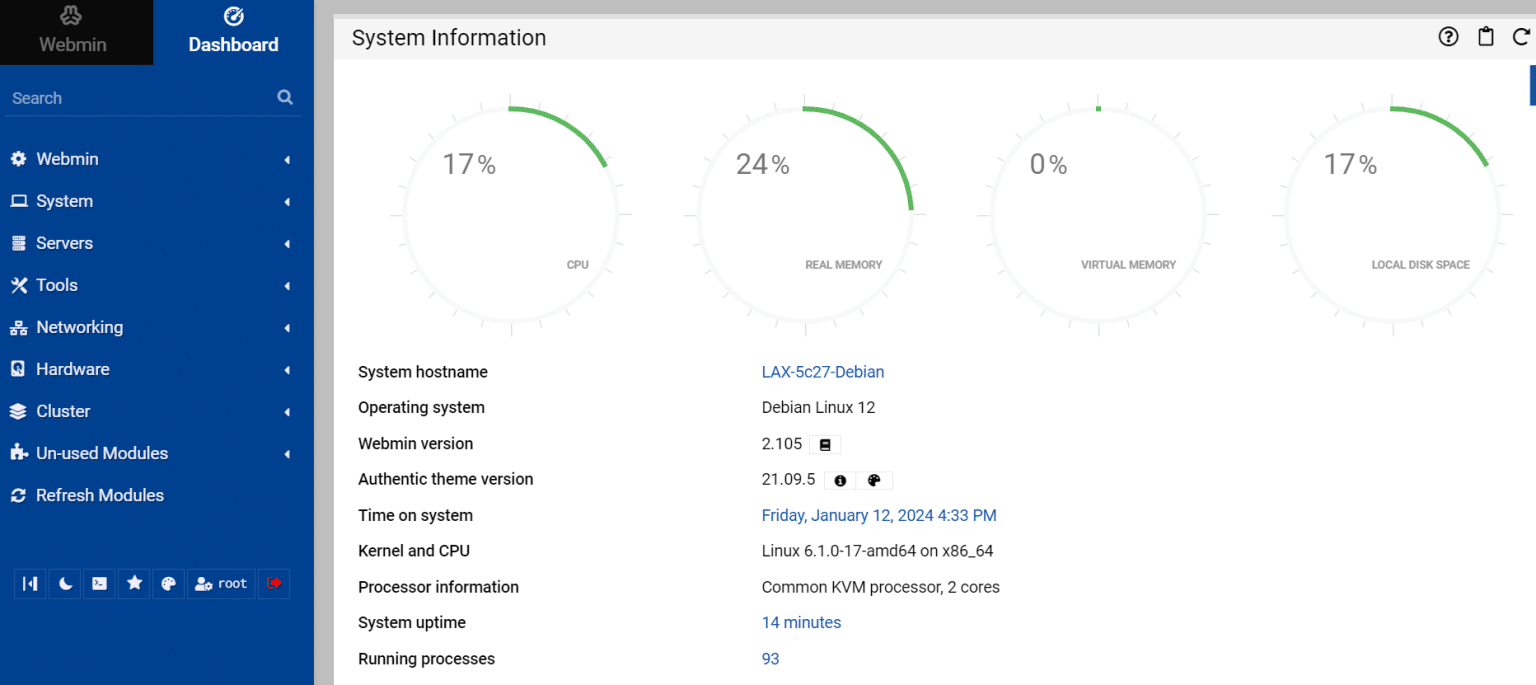
Task: Open theme palette icon beside version 21.09.5
Action: 874,480
